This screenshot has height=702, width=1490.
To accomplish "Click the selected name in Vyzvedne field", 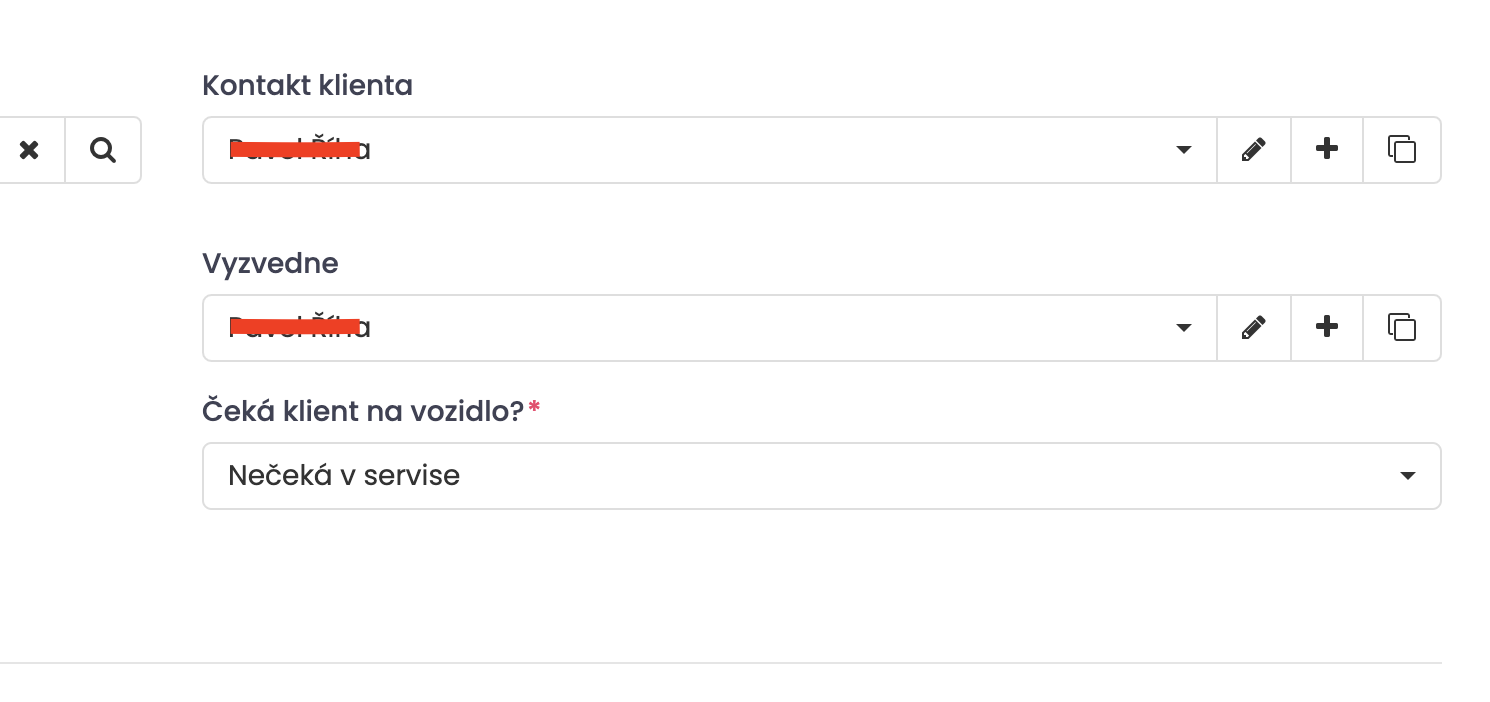I will point(299,328).
